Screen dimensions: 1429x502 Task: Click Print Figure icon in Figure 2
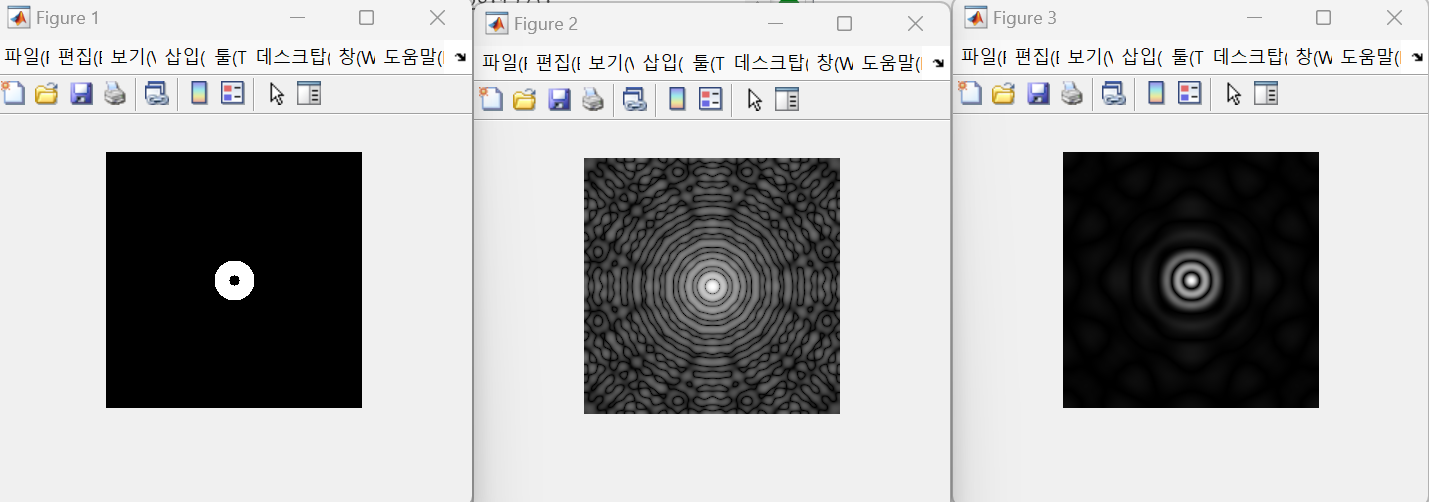coord(593,99)
